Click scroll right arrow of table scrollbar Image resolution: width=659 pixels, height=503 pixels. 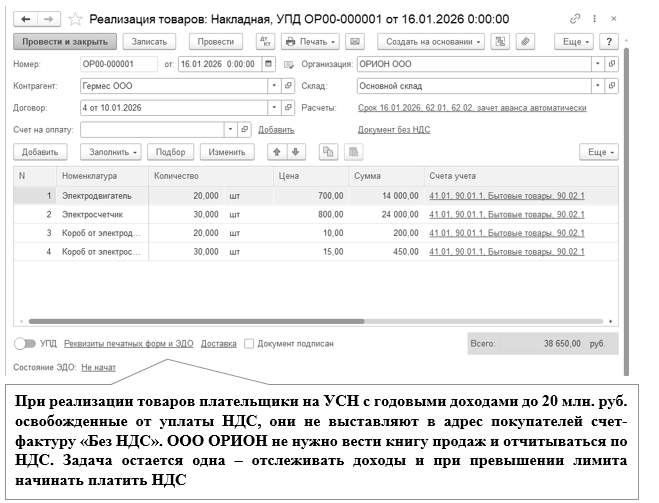(x=611, y=321)
